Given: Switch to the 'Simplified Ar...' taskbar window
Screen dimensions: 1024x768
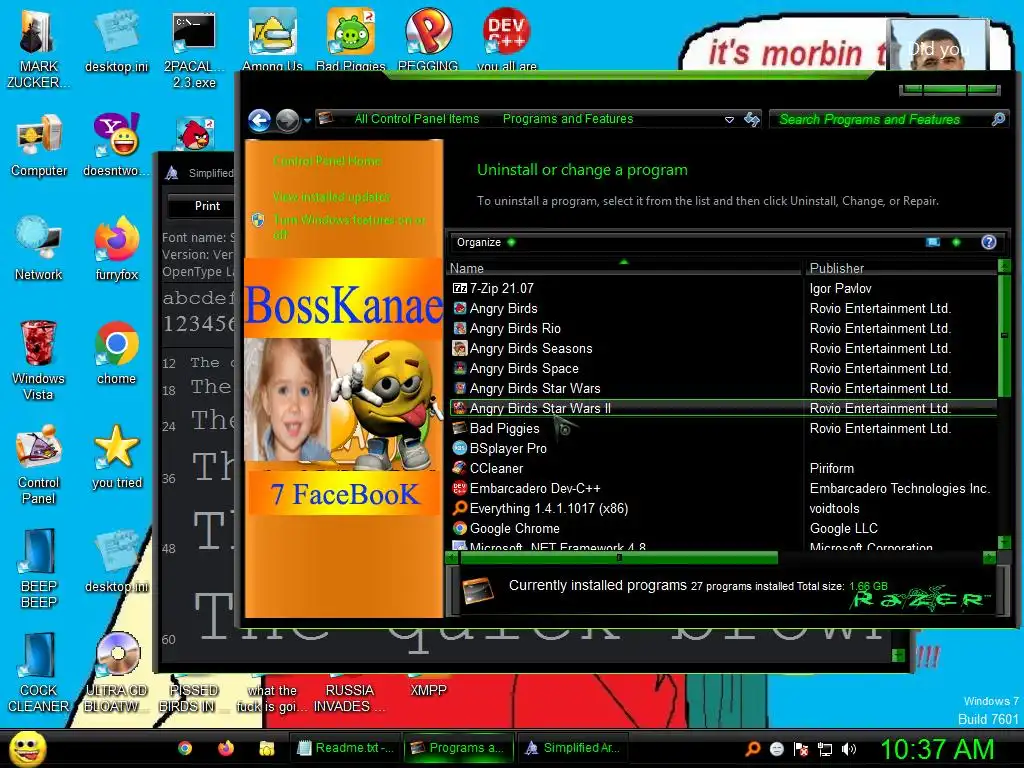Looking at the screenshot, I should [573, 748].
